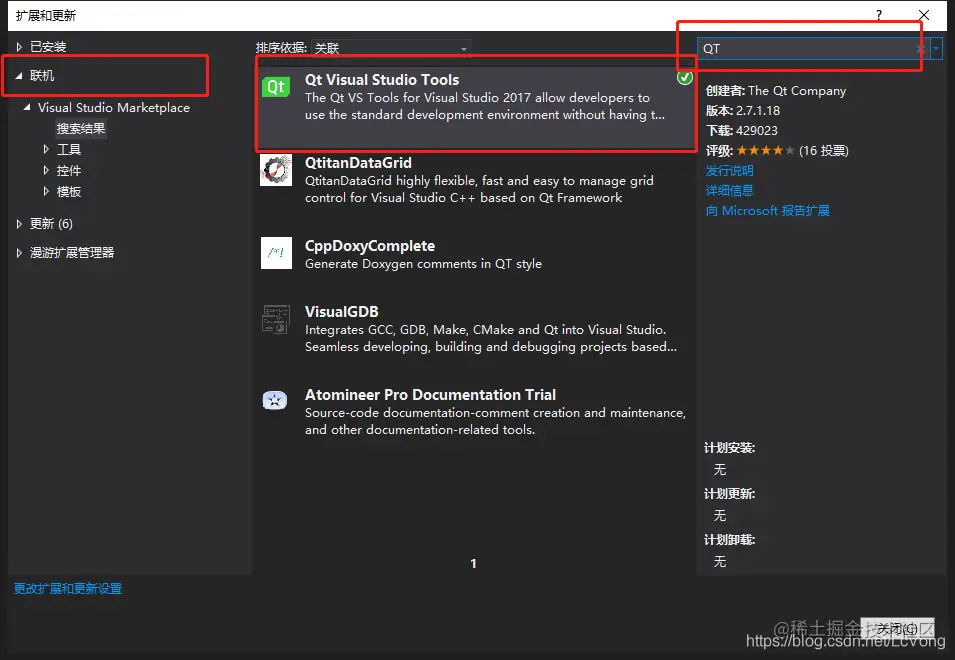Click QtitanDataGrid description text

[479, 189]
